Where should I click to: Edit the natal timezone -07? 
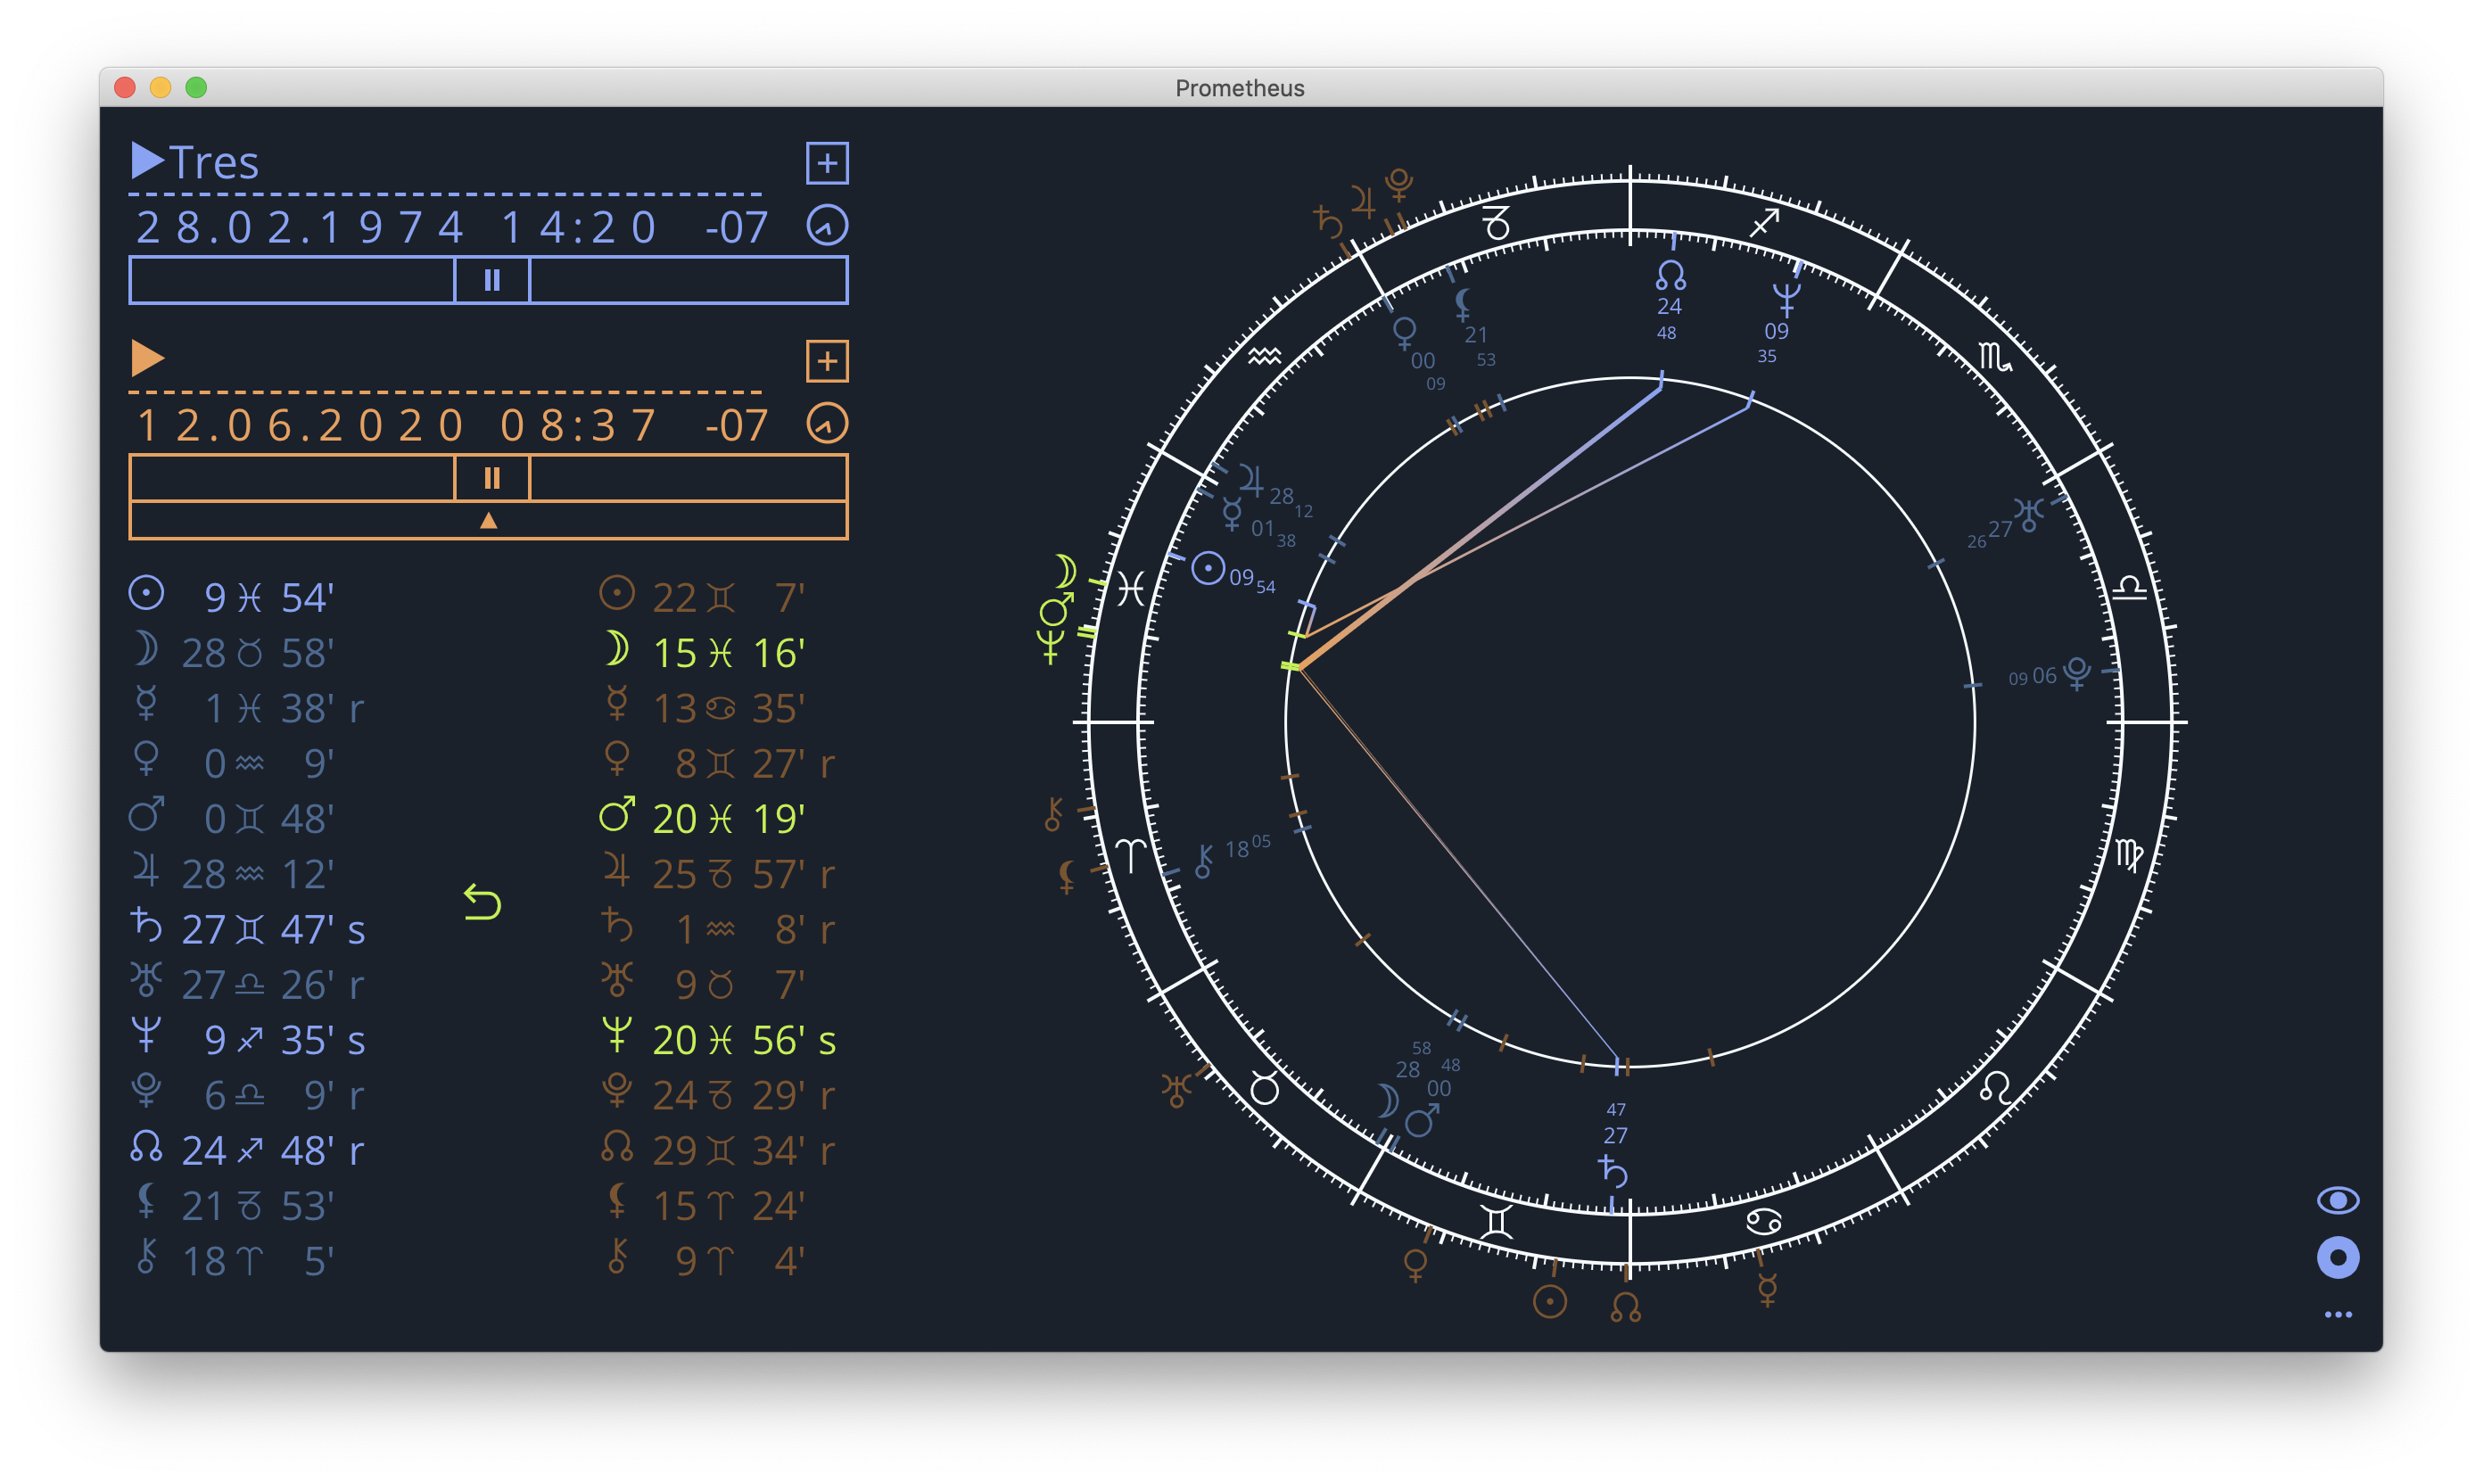coord(736,228)
